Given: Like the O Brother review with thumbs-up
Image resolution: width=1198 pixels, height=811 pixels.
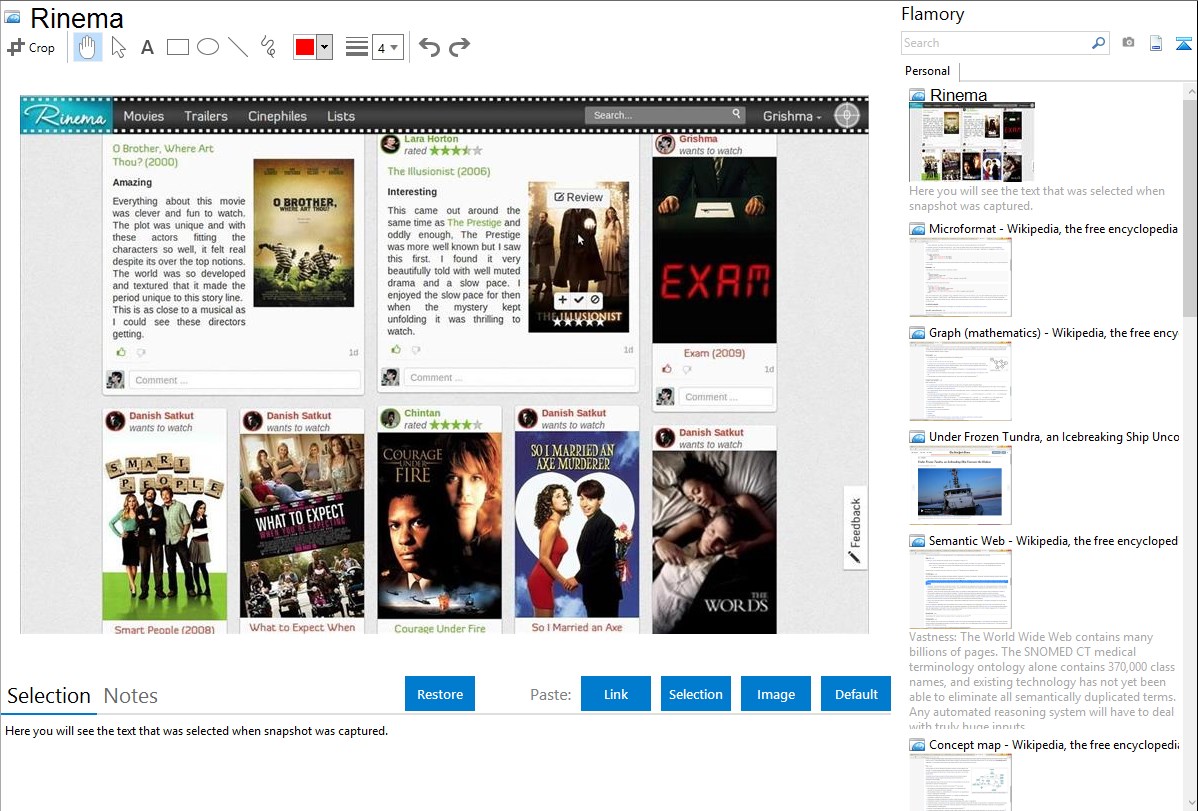Looking at the screenshot, I should click(121, 352).
